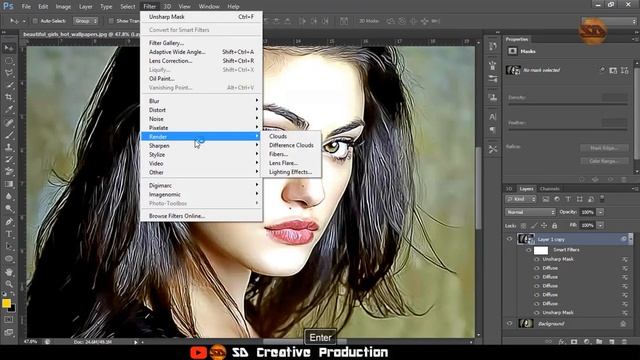Select the Eraser tool
This screenshot has height=360, width=640.
[x=9, y=172]
